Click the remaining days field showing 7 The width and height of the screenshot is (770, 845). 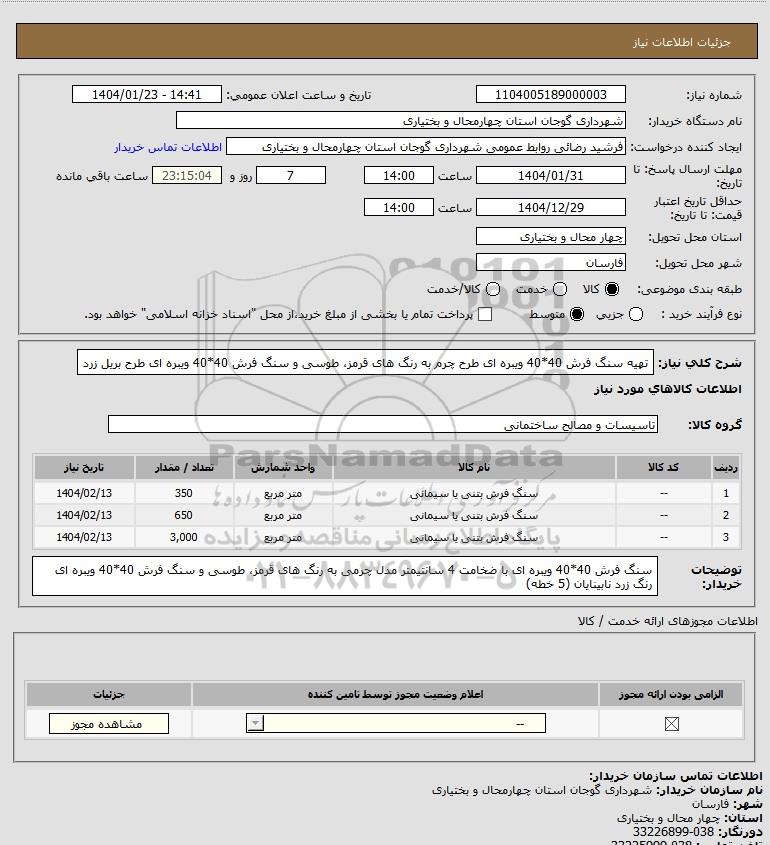click(x=290, y=175)
